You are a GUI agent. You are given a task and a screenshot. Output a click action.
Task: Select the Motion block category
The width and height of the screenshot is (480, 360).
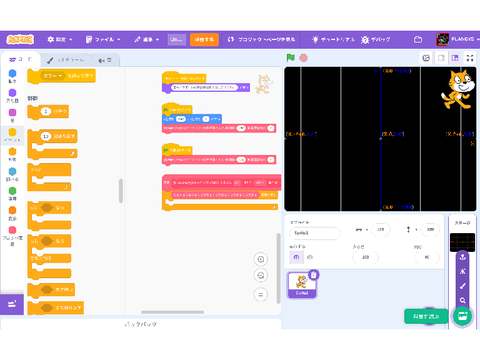(x=12, y=76)
